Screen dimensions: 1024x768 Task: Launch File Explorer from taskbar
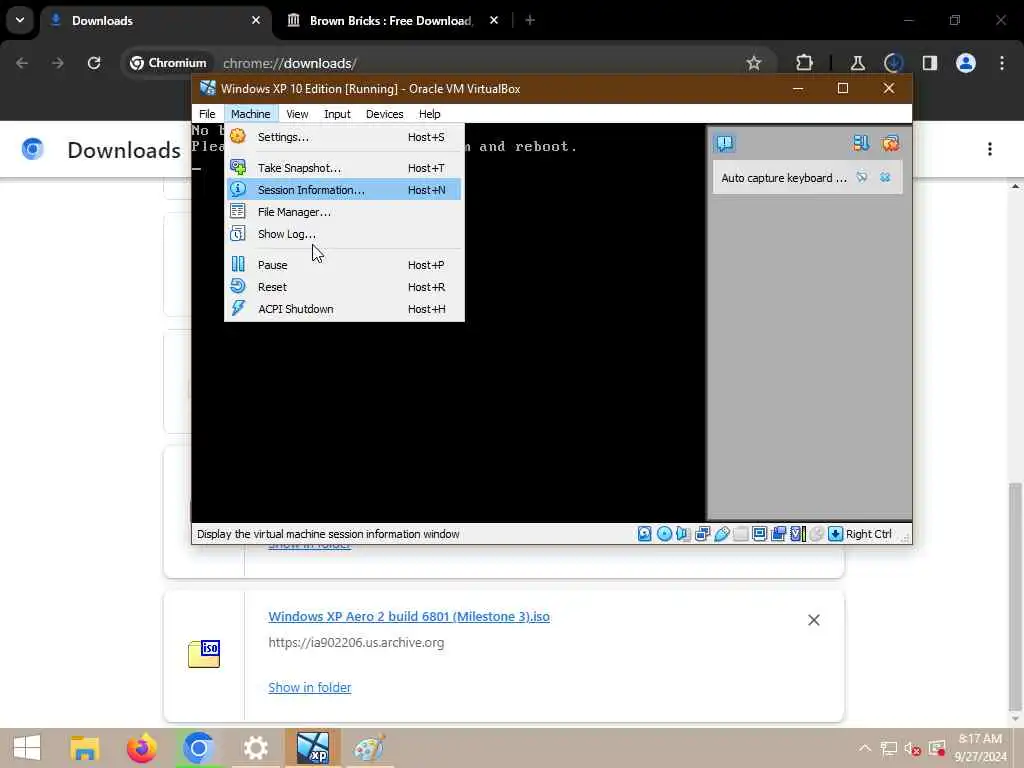point(85,748)
